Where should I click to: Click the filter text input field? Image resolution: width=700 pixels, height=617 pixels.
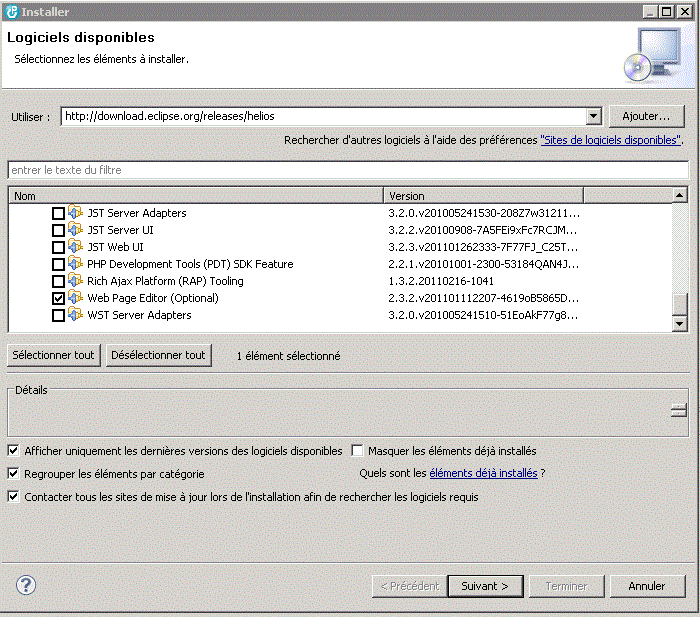348,170
